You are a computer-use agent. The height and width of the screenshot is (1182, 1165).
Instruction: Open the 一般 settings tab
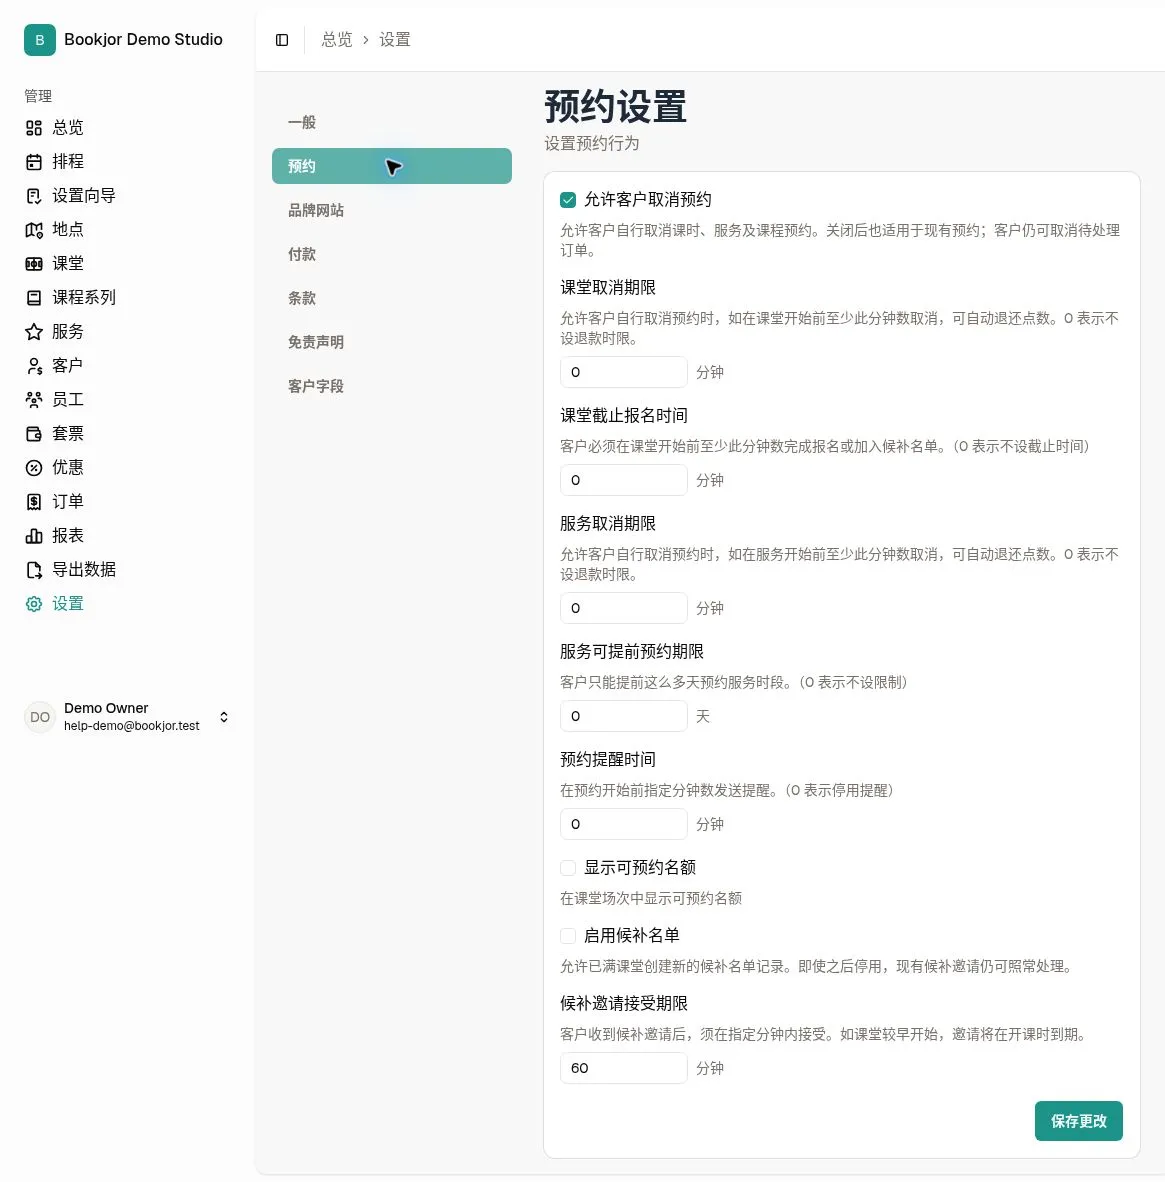(x=391, y=122)
